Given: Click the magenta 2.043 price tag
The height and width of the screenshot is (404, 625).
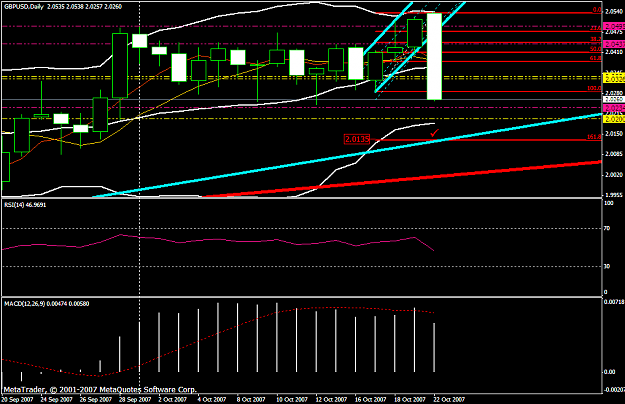Looking at the screenshot, I should 614,44.
